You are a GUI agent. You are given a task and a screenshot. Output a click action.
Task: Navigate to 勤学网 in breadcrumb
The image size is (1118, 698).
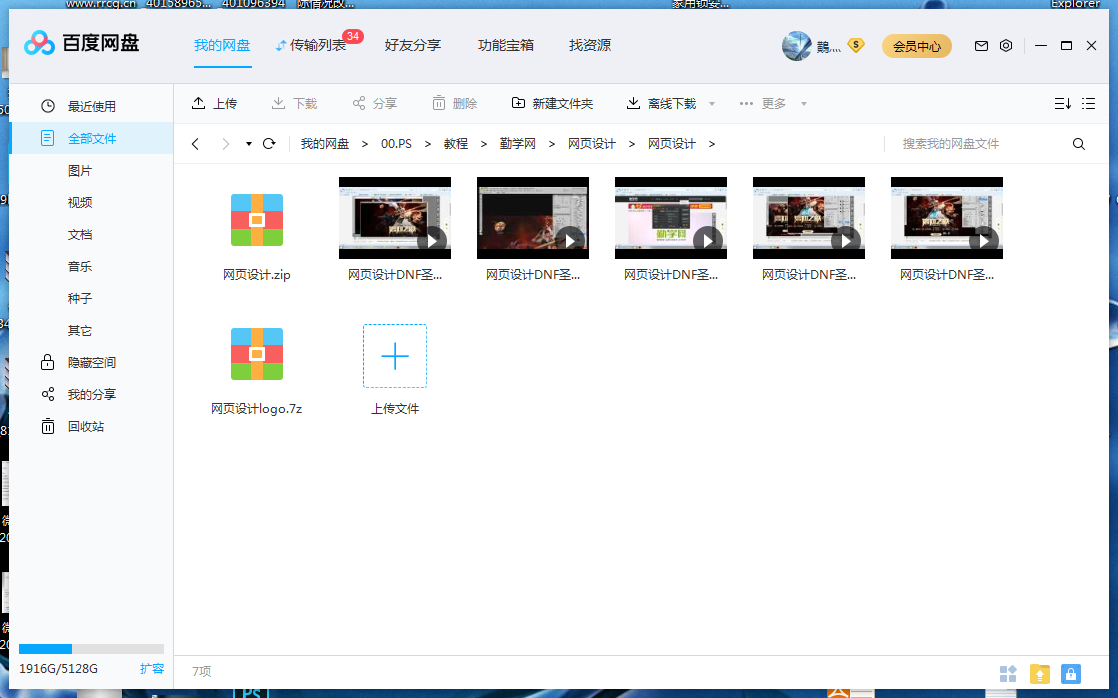pyautogui.click(x=517, y=144)
